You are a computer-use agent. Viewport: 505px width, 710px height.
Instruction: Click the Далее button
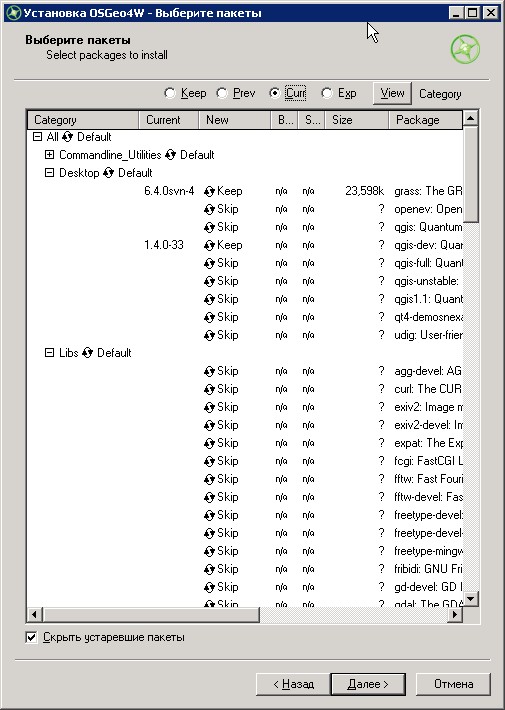[368, 684]
